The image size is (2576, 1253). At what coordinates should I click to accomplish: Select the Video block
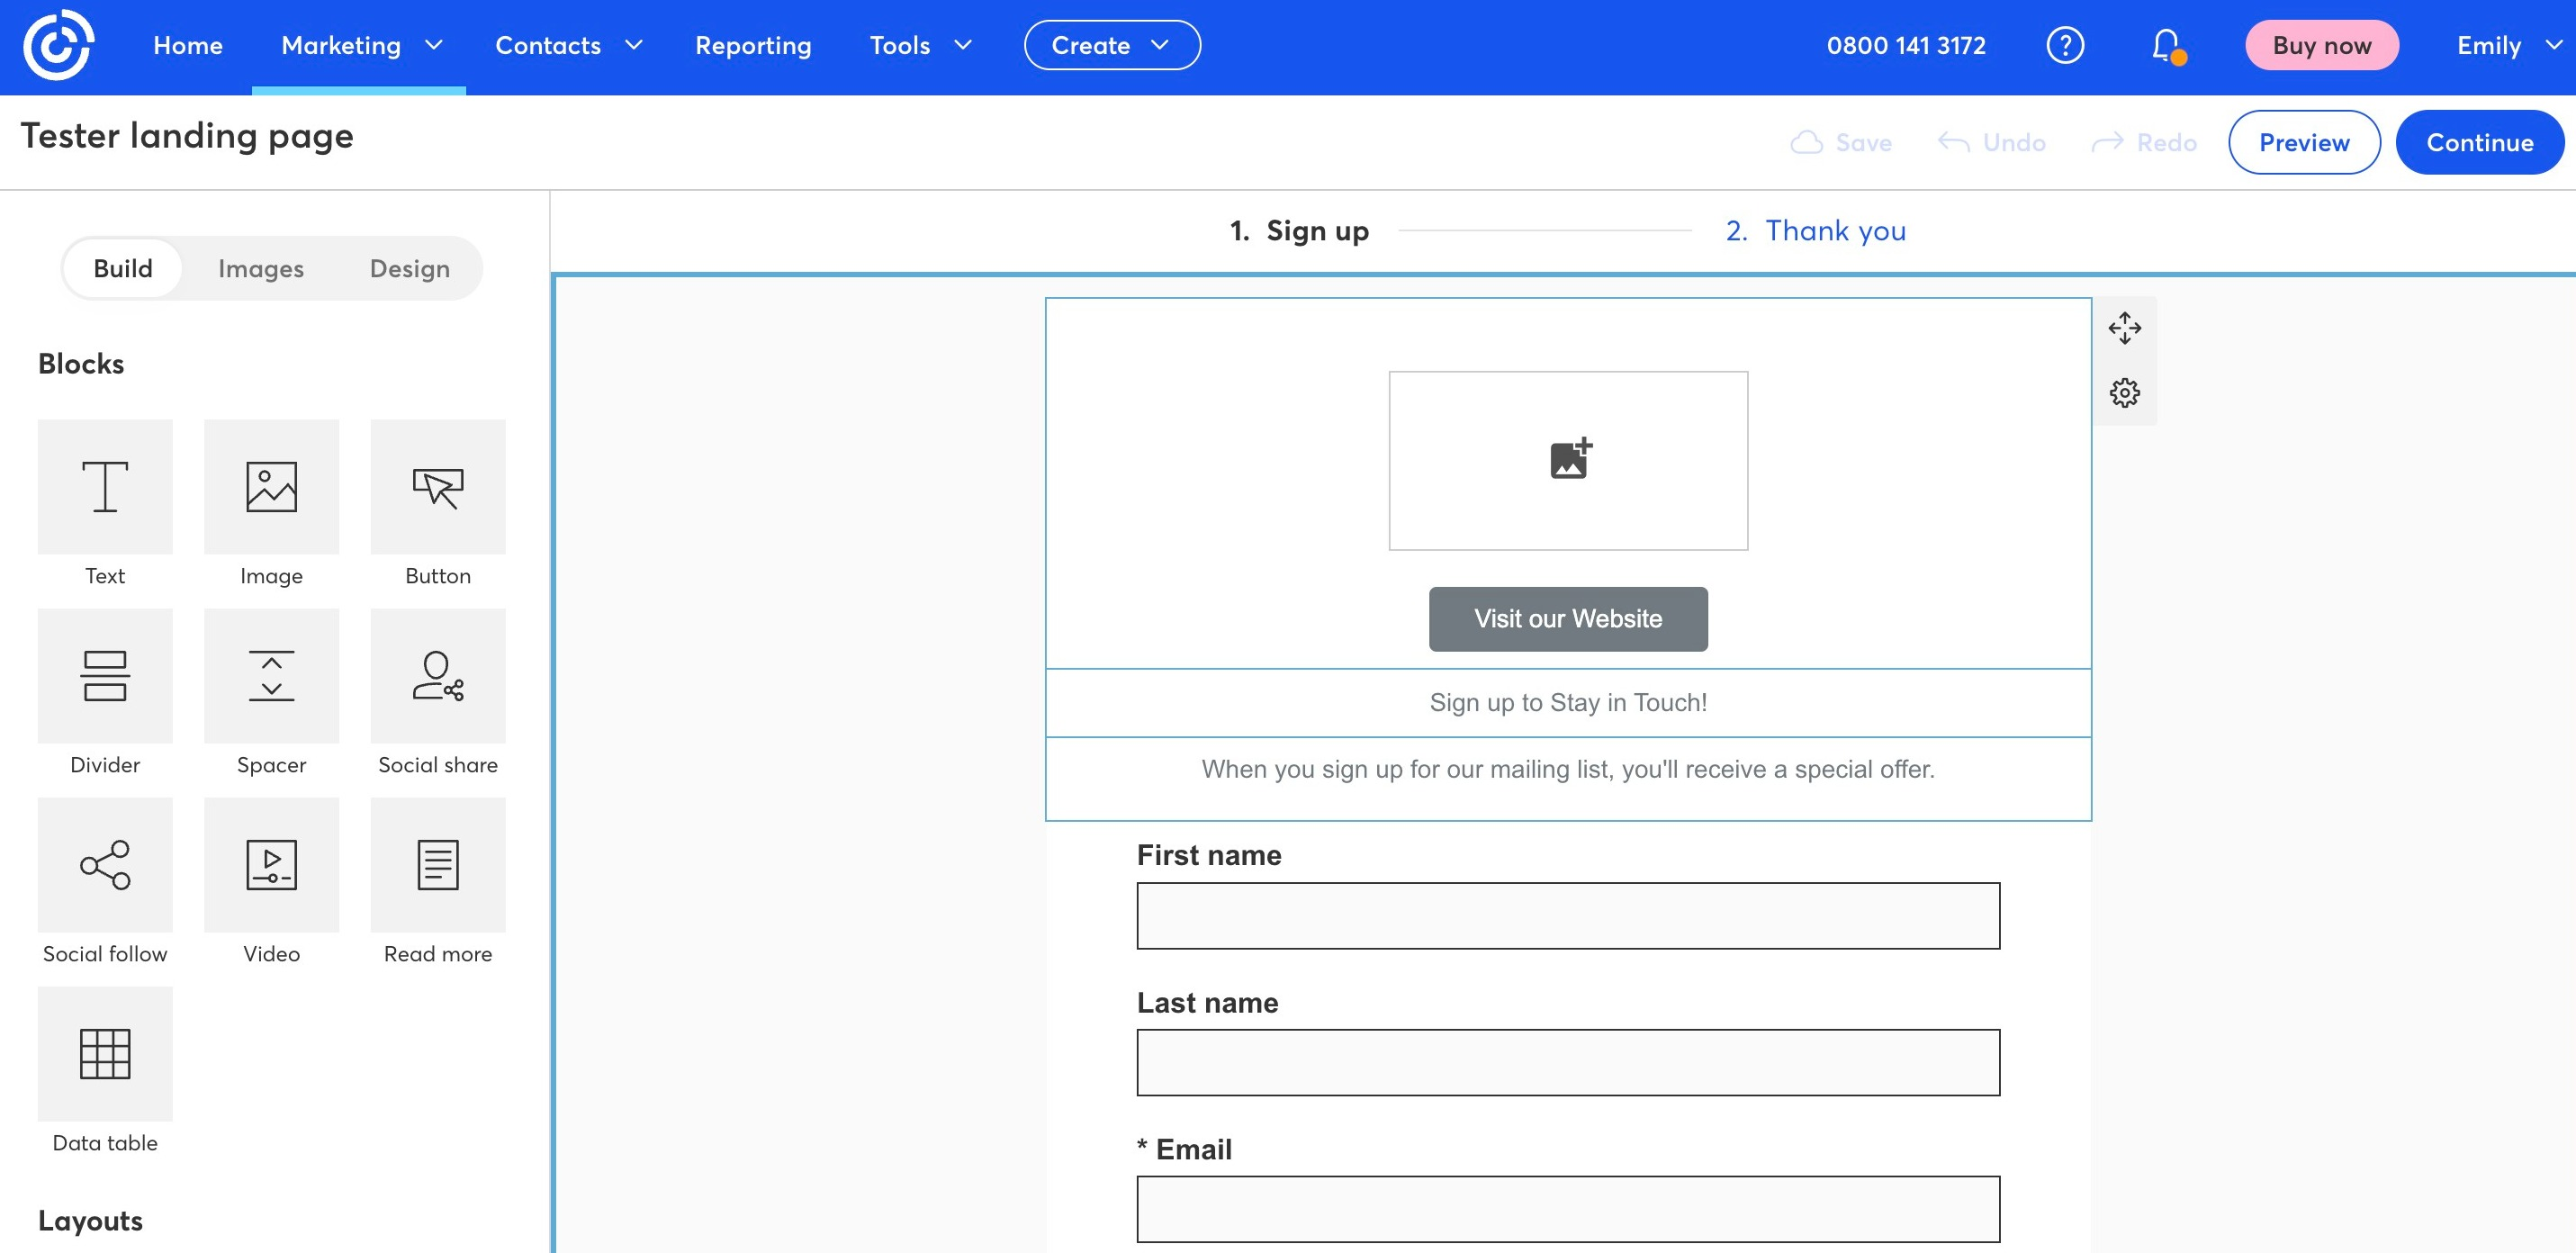(x=271, y=864)
